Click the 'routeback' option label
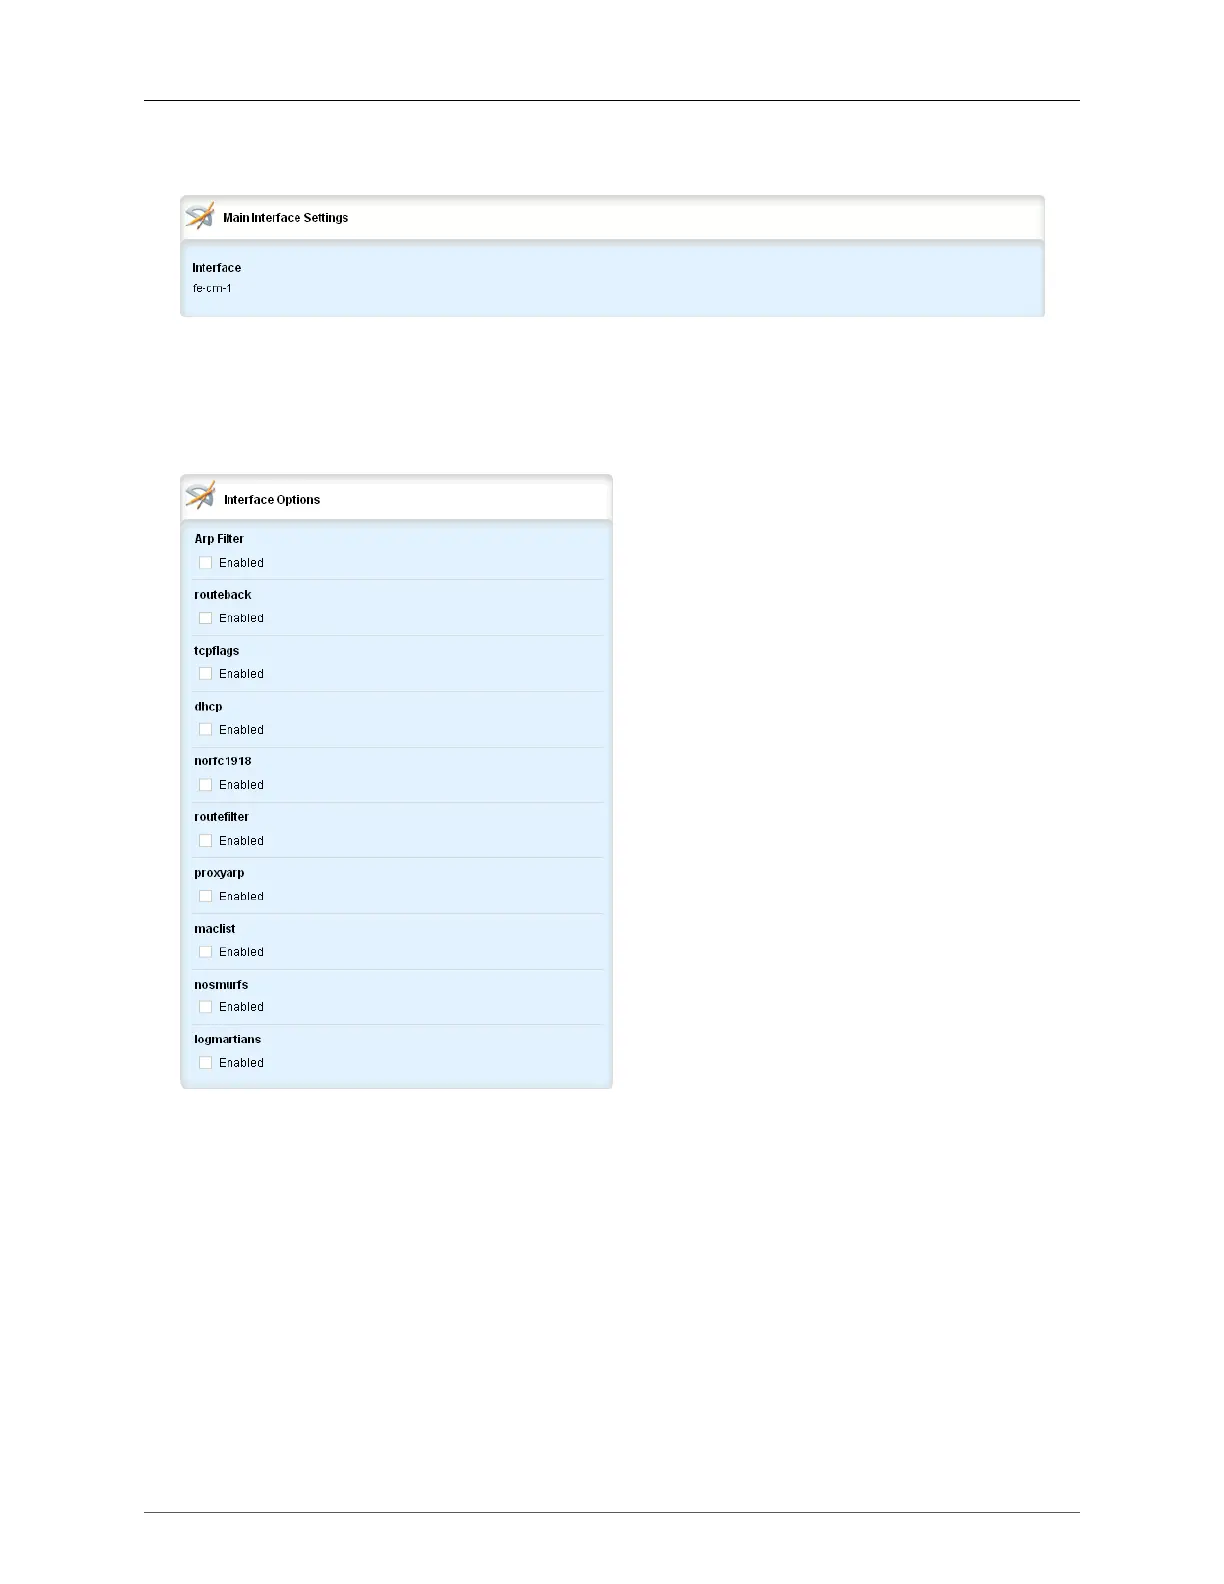1224x1584 pixels. coord(223,595)
